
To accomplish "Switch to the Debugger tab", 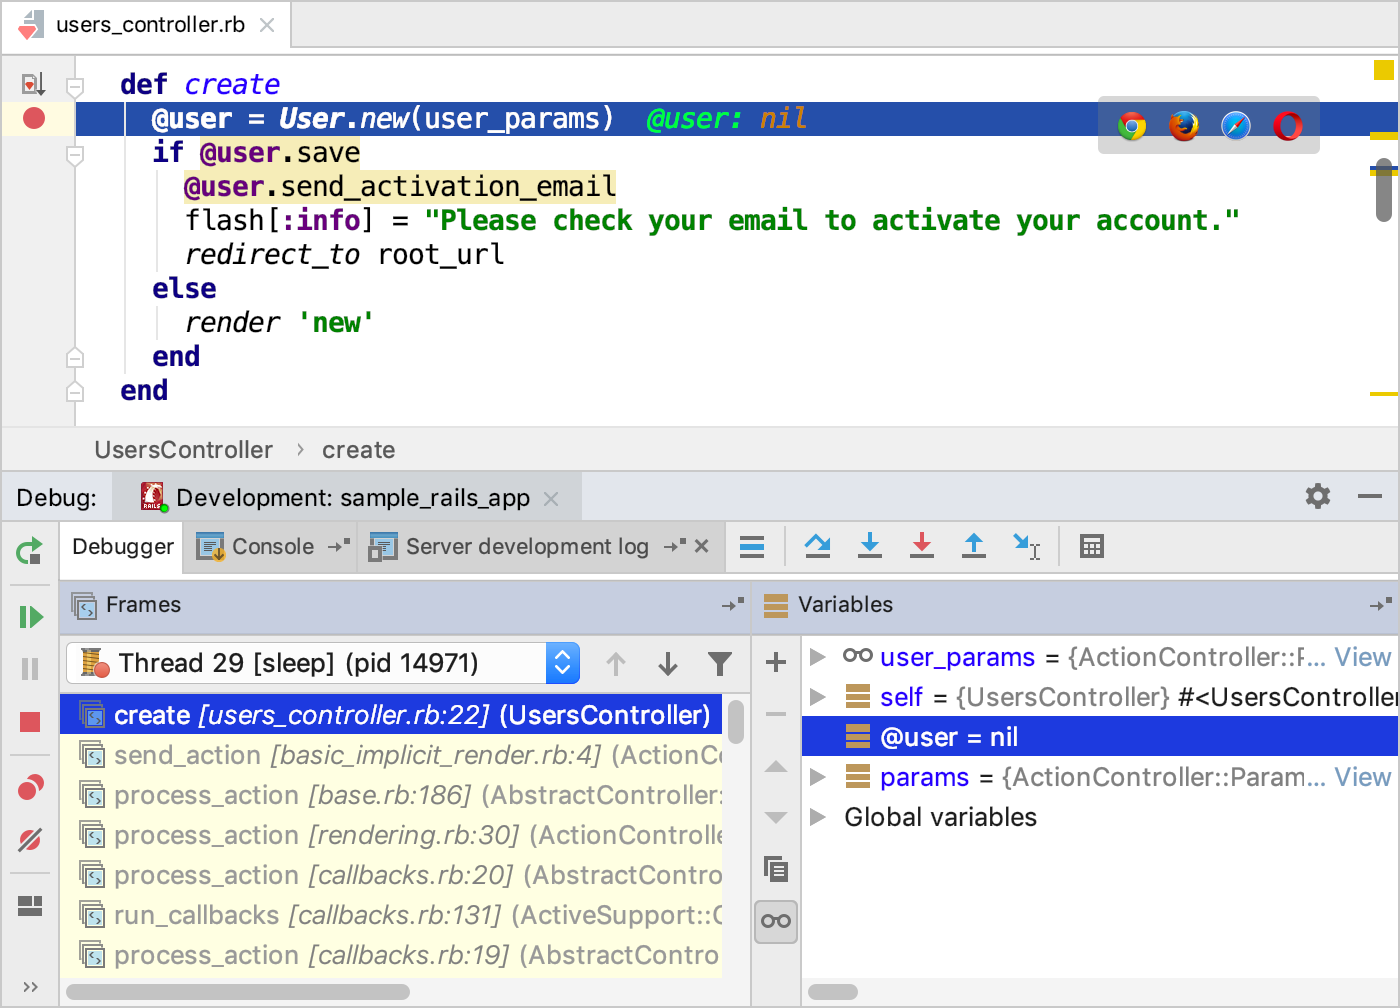I will tap(123, 547).
